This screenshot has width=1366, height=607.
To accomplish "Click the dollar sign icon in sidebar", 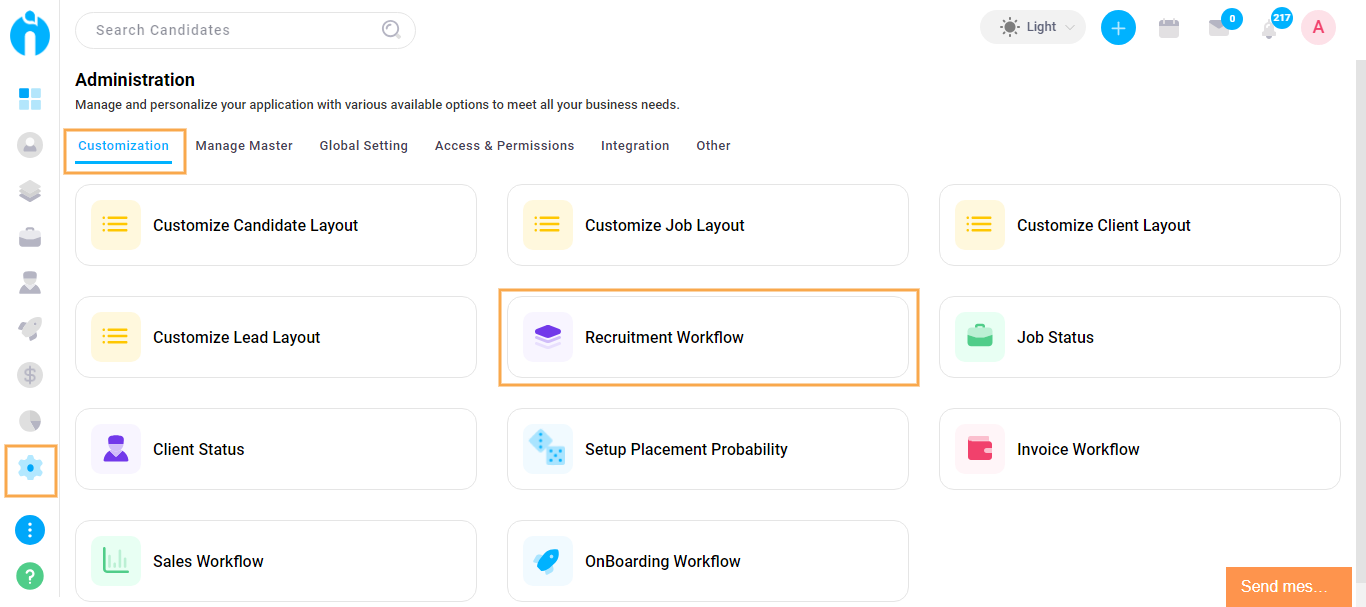I will click(30, 375).
